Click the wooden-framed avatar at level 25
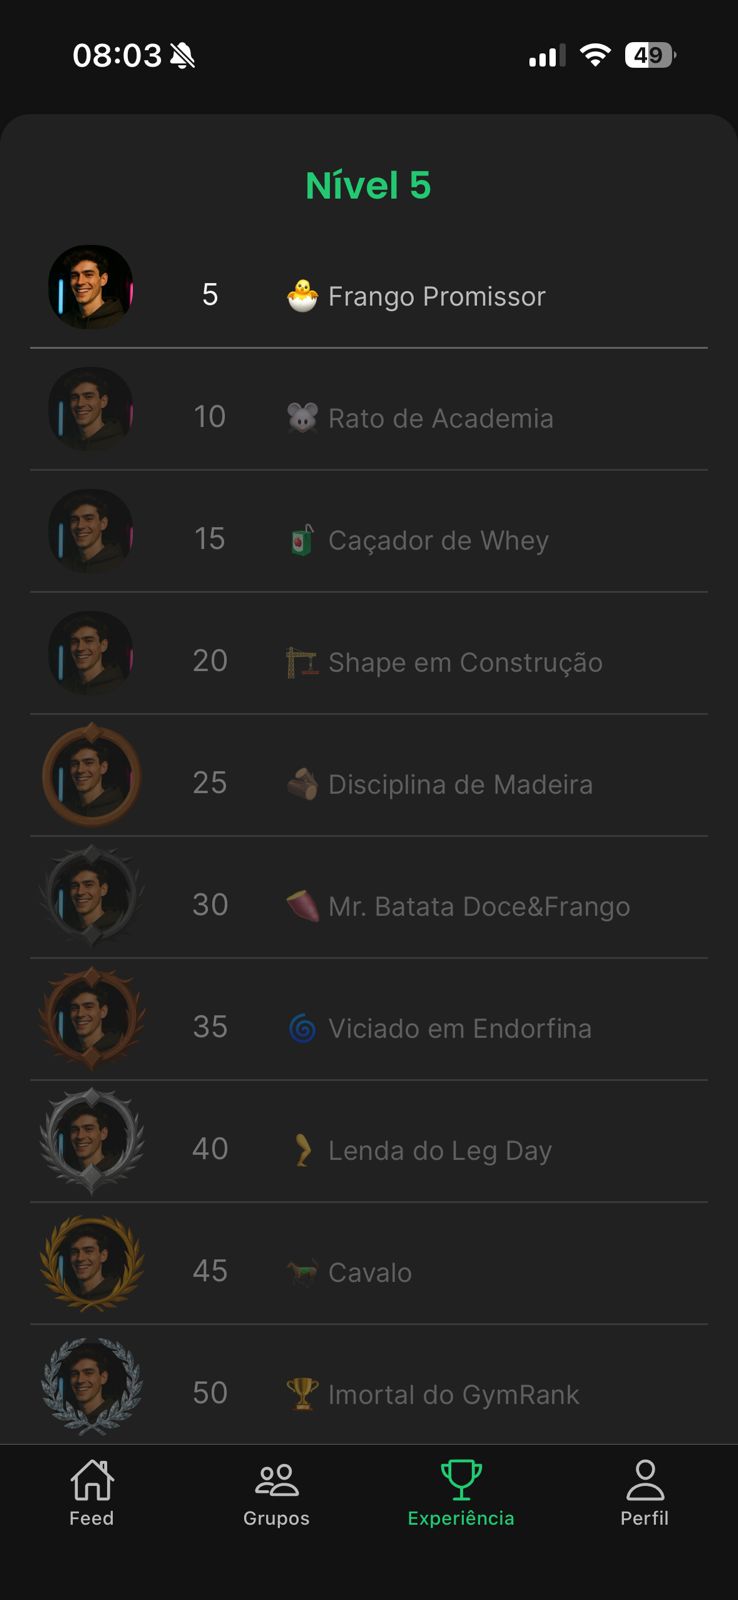This screenshot has height=1600, width=738. (91, 776)
